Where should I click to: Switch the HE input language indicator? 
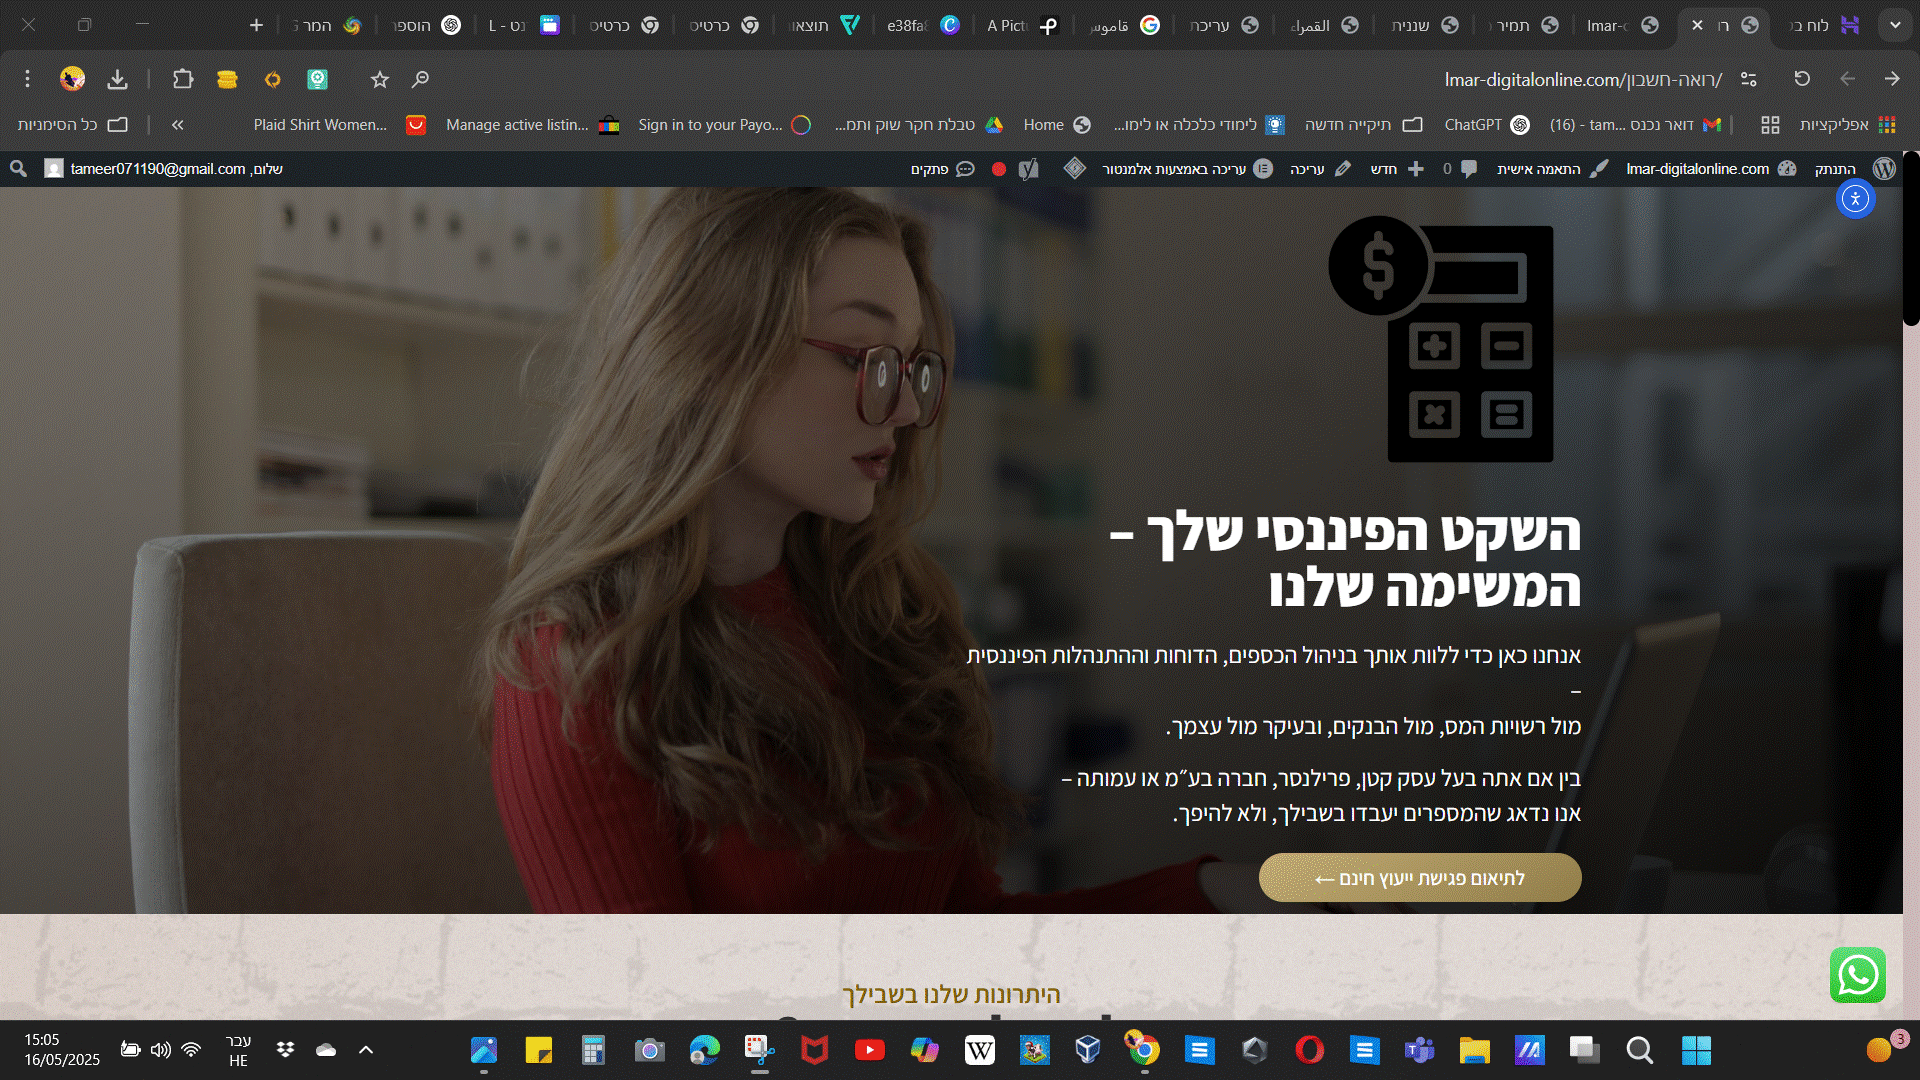[238, 1050]
